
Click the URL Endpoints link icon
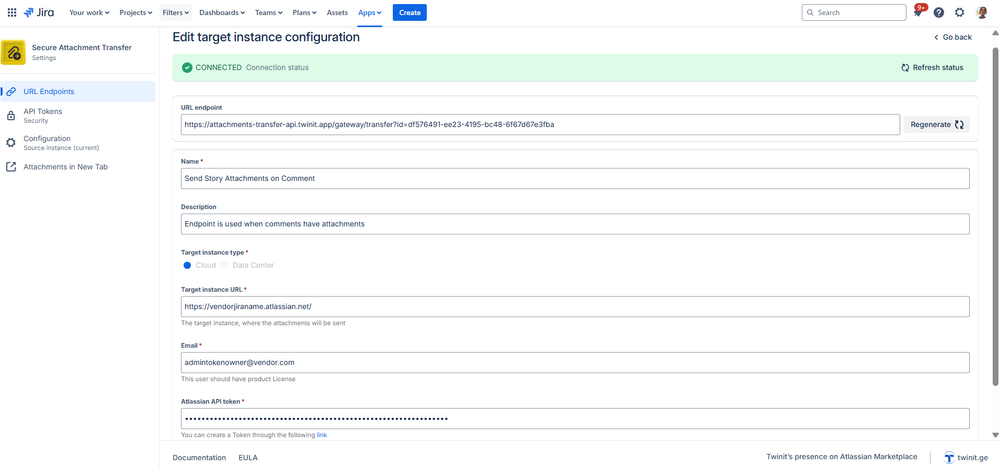[x=11, y=91]
